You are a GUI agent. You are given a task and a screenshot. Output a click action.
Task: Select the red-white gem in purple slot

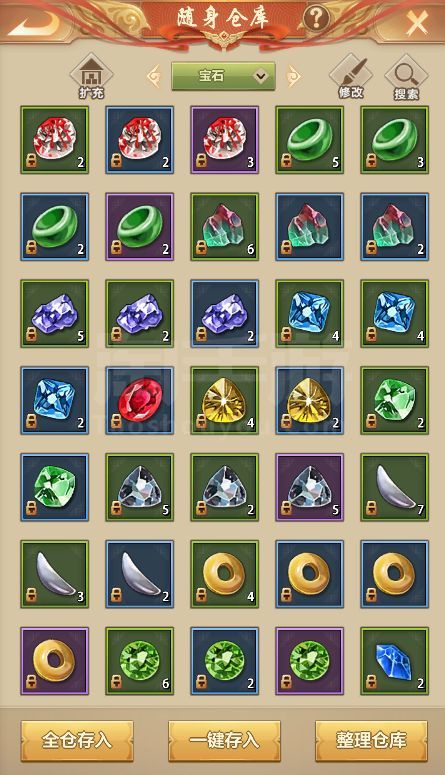click(224, 139)
